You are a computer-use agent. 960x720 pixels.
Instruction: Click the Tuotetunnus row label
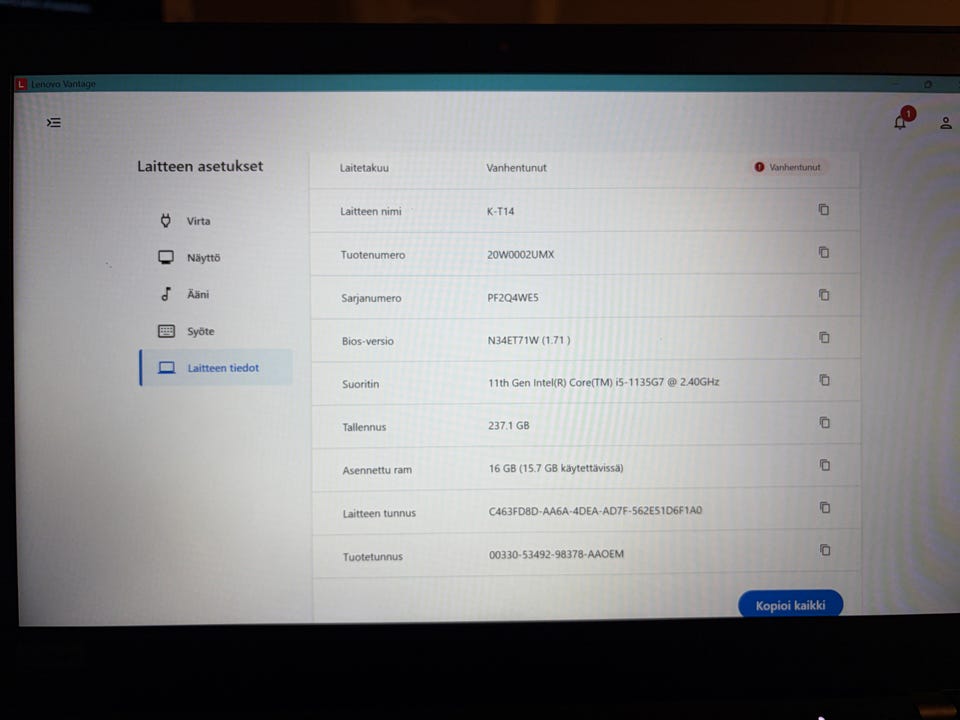coord(373,557)
